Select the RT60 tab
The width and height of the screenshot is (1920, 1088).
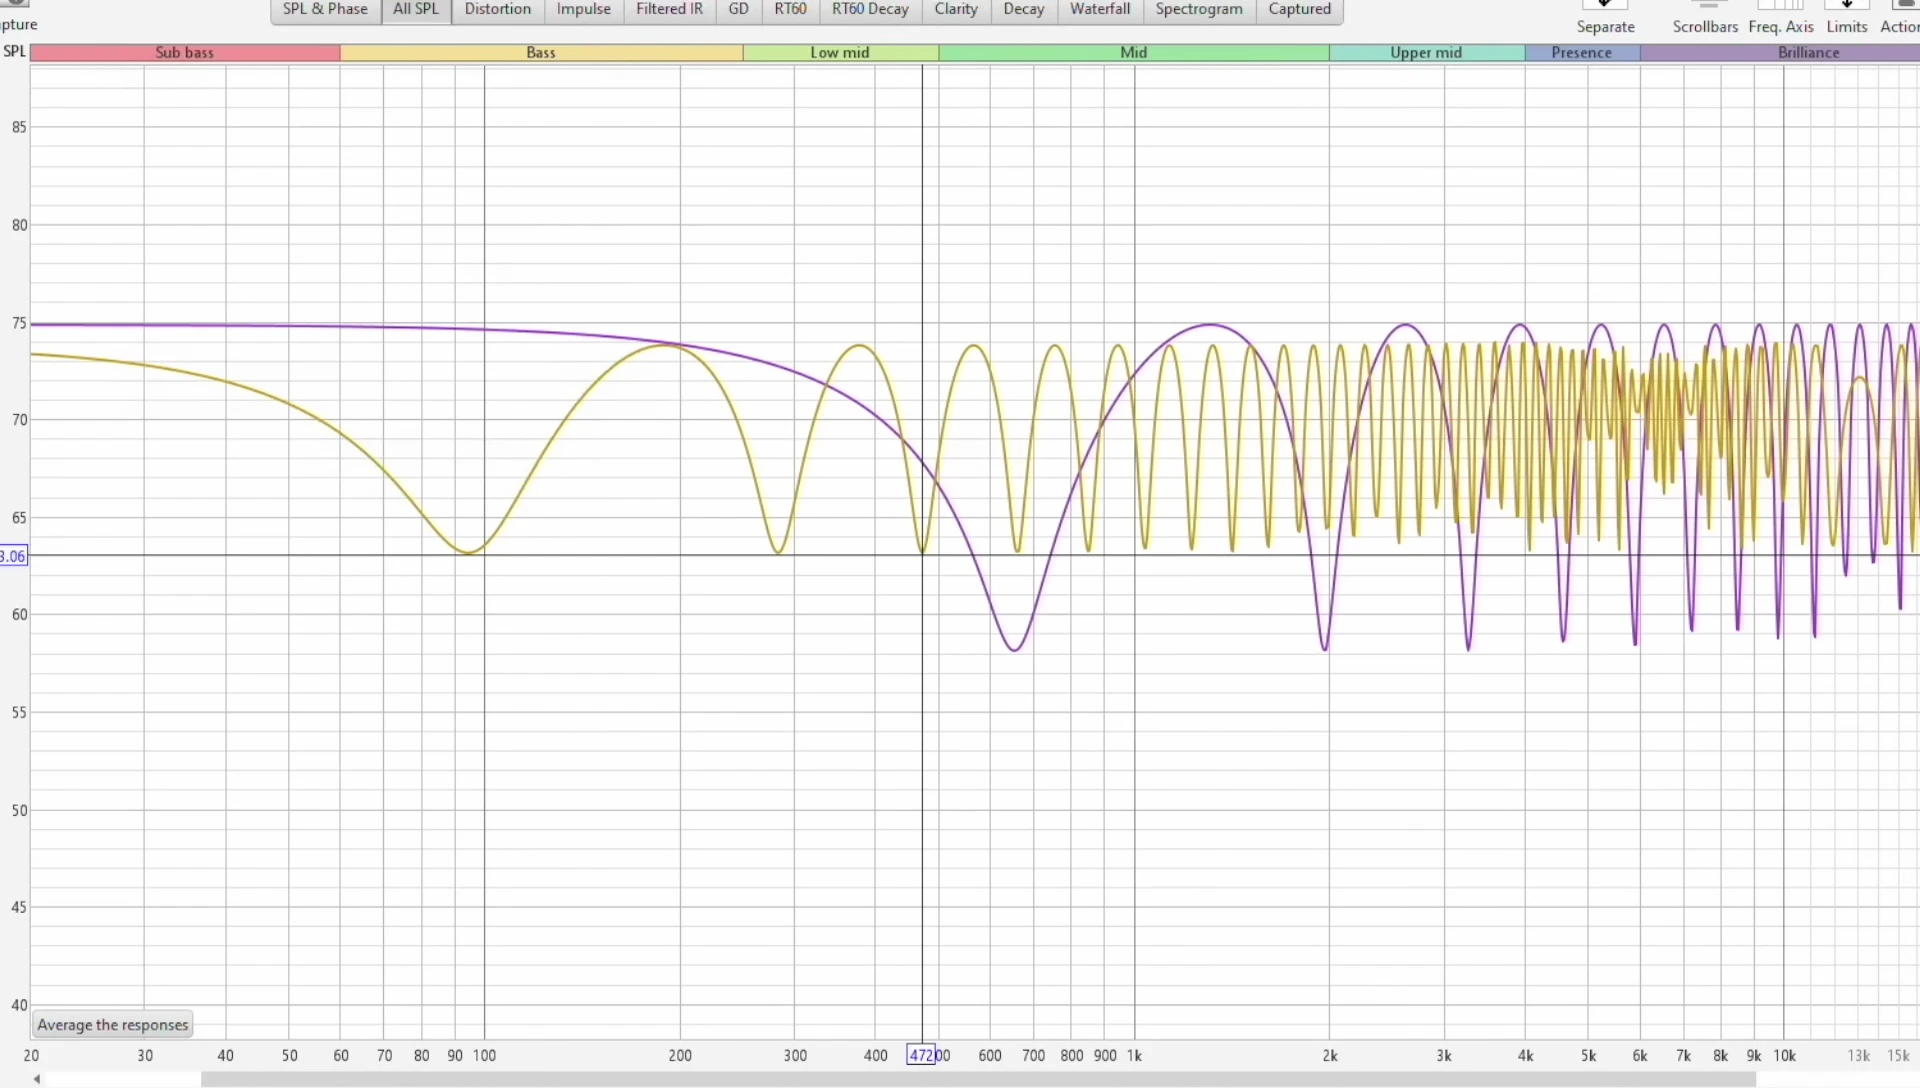790,10
